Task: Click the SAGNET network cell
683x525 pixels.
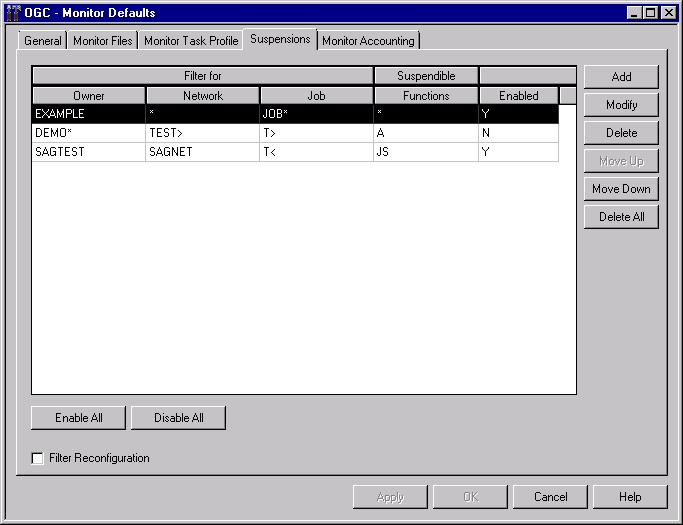Action: tap(203, 152)
